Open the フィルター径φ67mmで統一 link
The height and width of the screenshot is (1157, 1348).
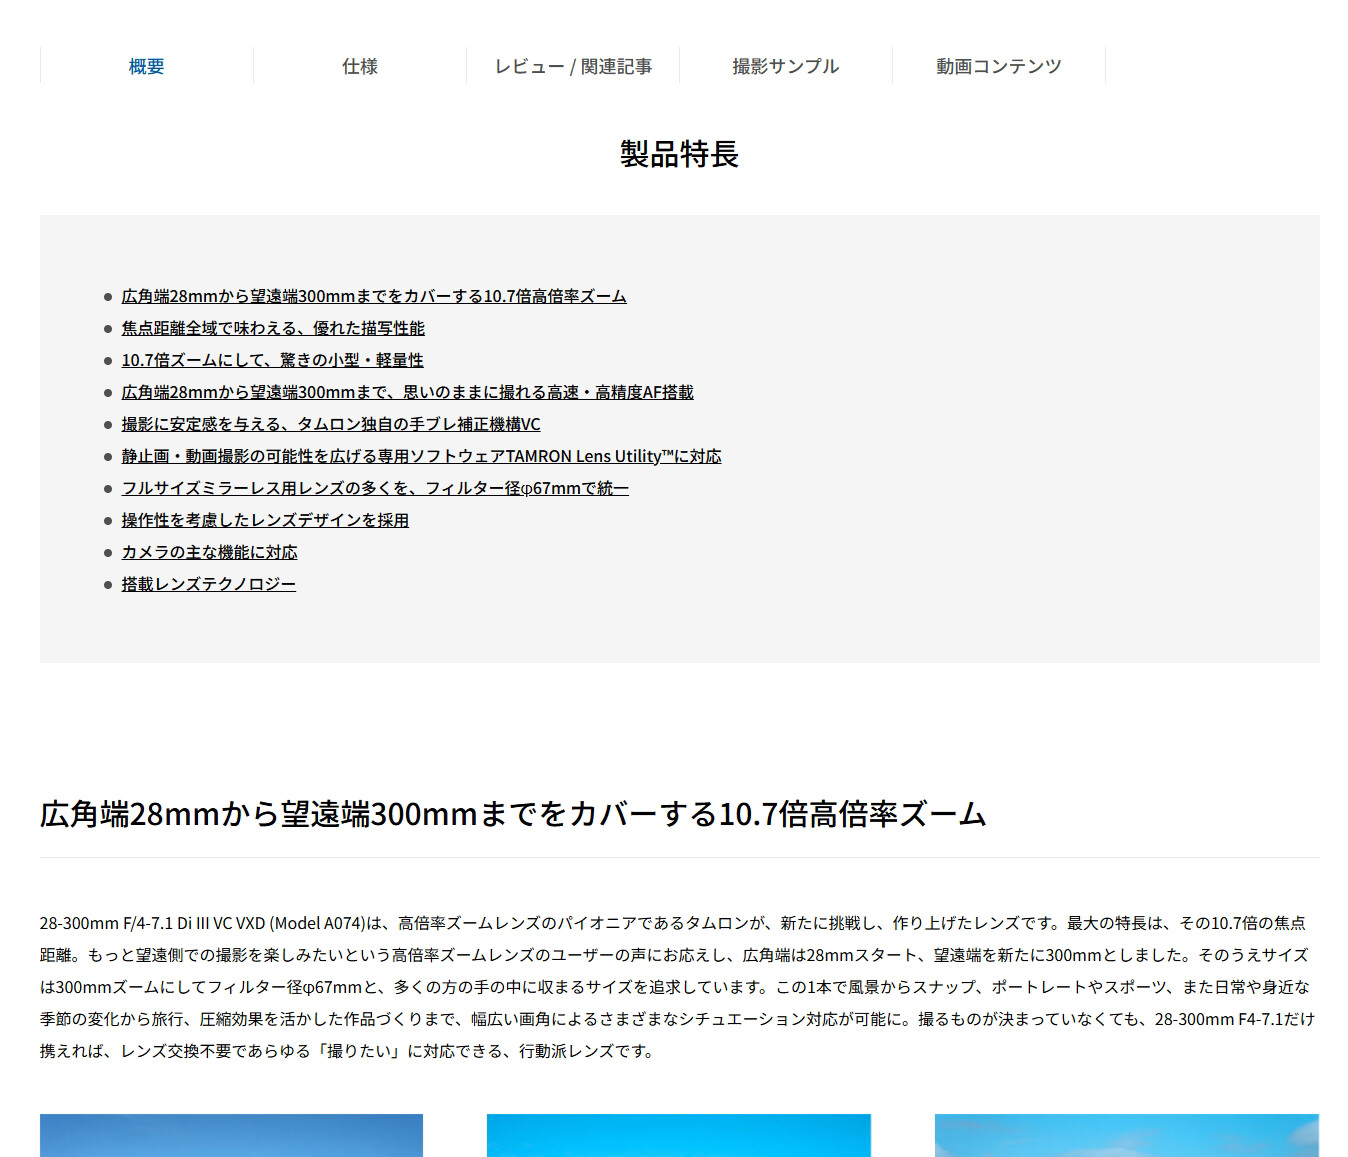(x=376, y=488)
